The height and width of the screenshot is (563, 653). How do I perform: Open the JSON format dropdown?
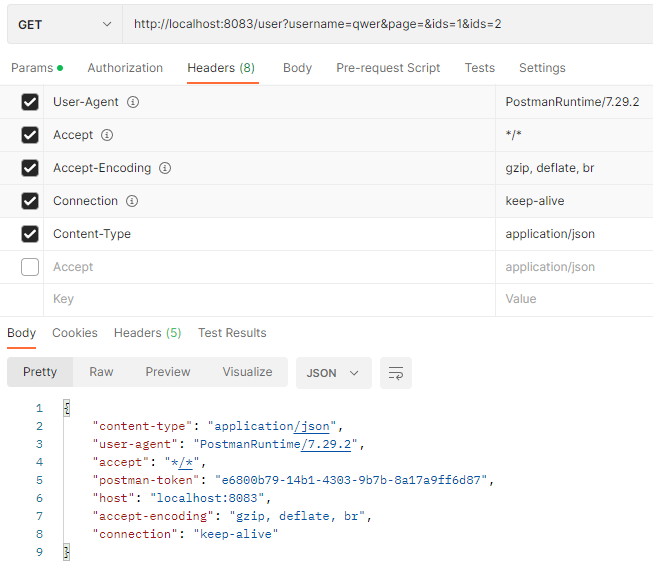tap(334, 373)
